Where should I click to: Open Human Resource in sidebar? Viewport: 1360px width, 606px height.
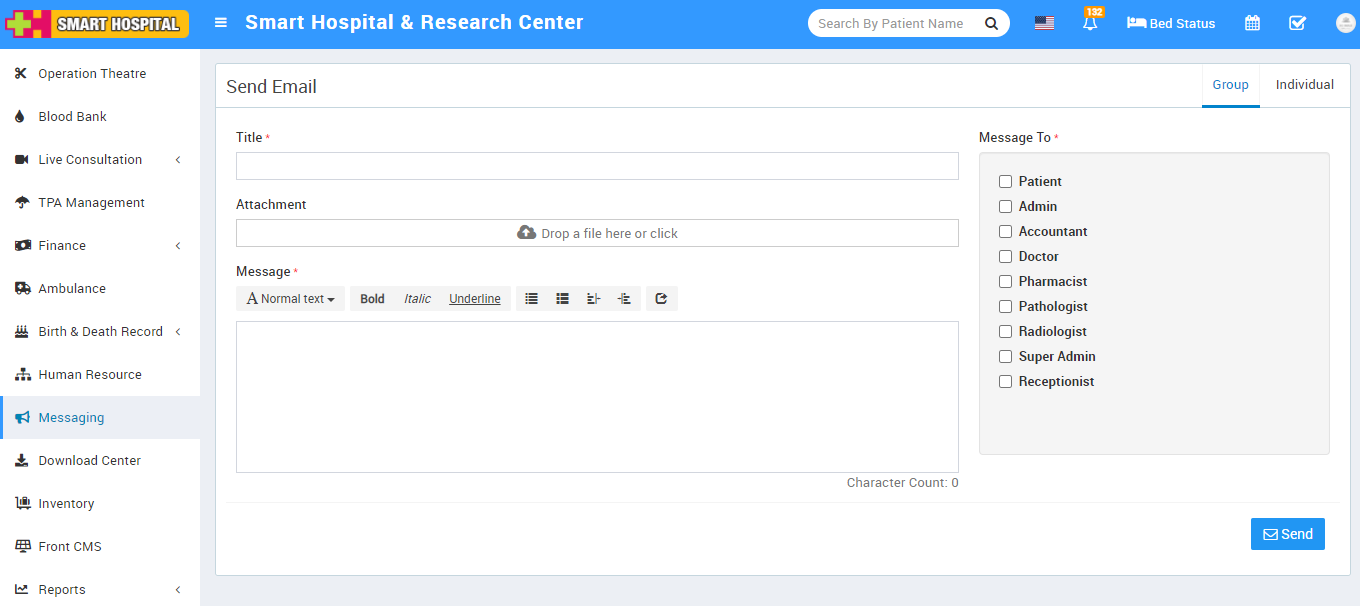(x=90, y=375)
